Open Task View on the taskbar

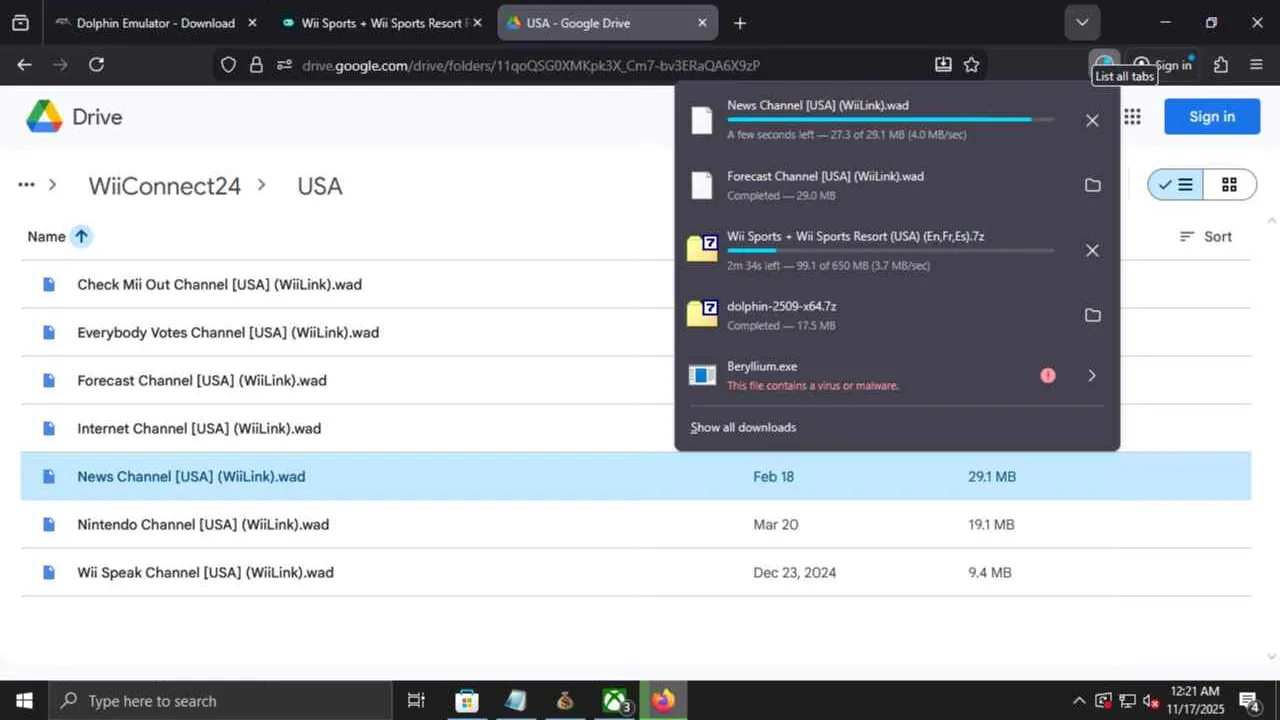[x=417, y=701]
